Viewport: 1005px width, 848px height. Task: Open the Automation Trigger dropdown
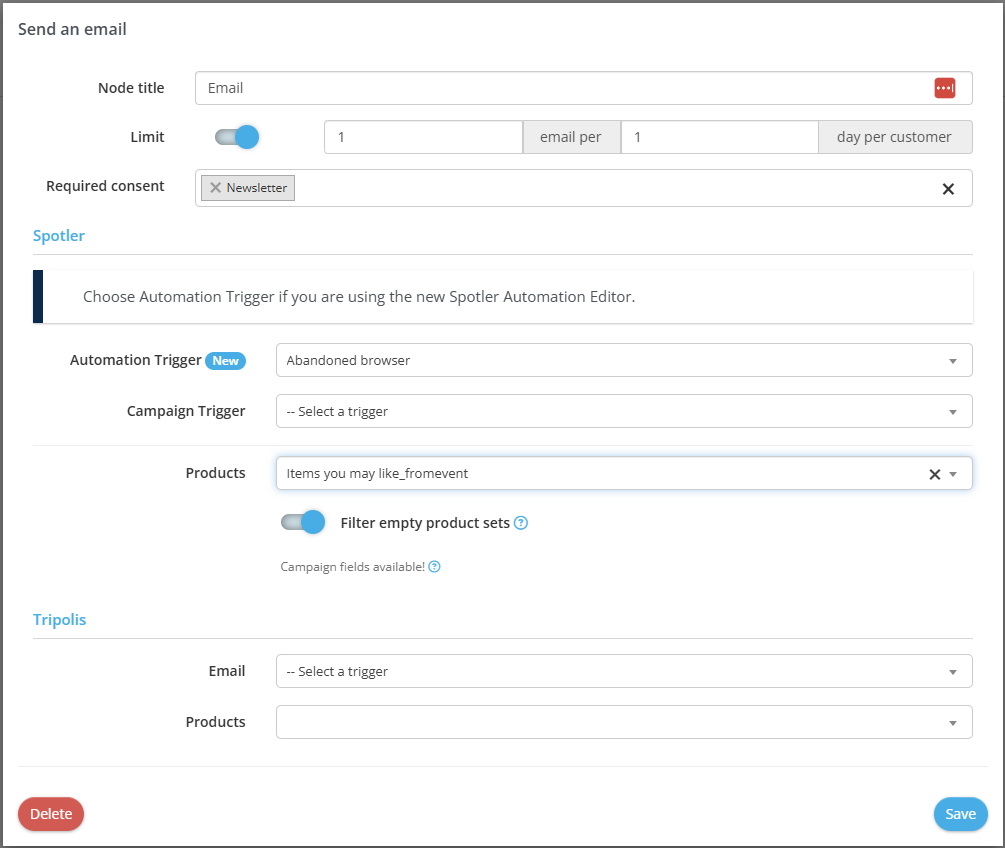click(623, 360)
